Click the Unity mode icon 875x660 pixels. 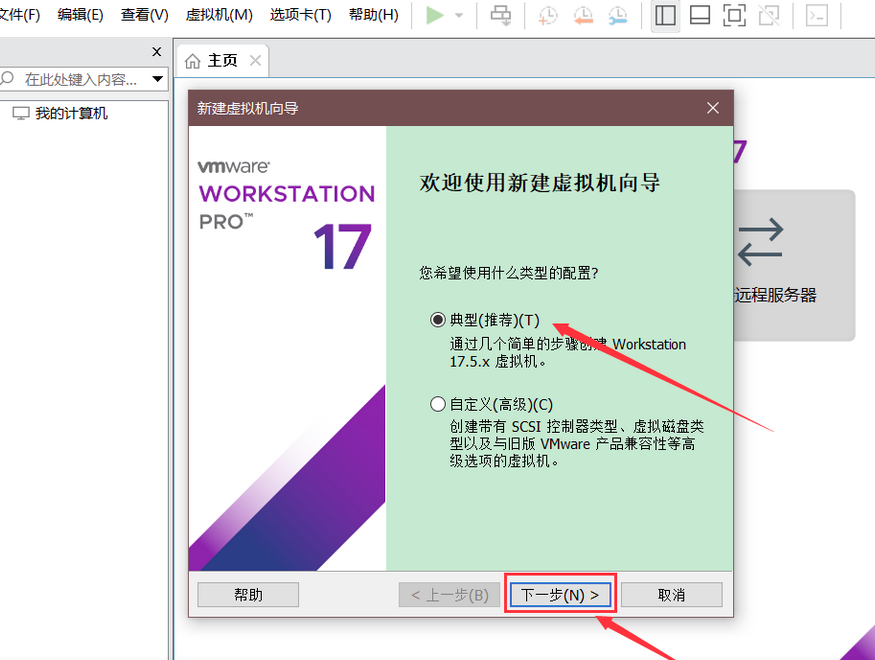coord(771,16)
